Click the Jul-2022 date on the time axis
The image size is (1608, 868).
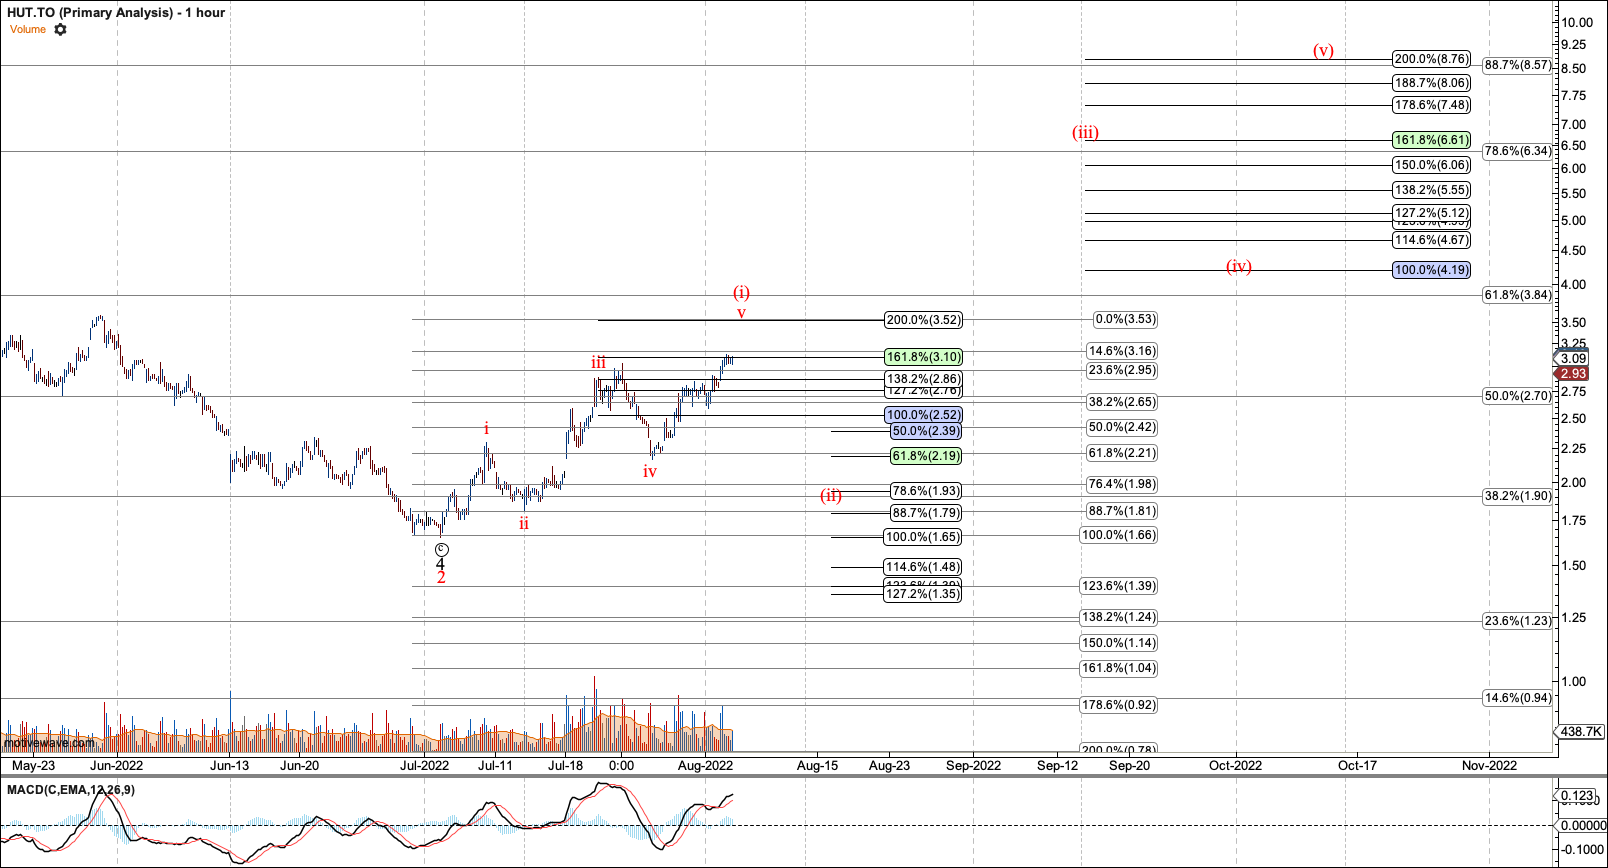pyautogui.click(x=425, y=766)
